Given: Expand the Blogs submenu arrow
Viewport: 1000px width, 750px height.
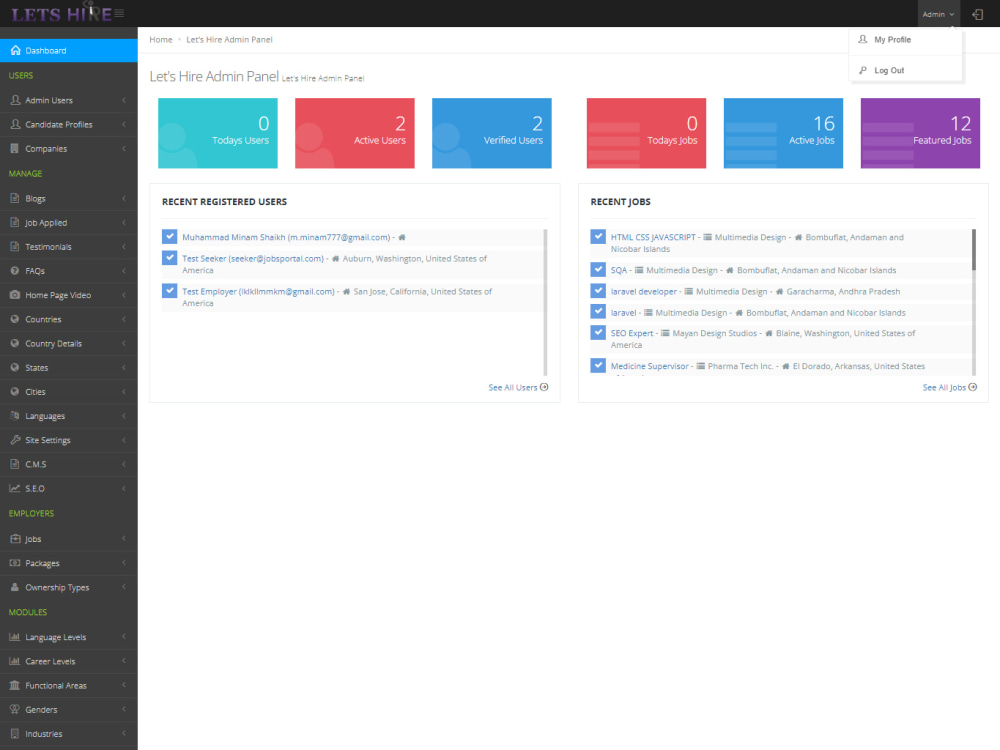Looking at the screenshot, I should click(124, 198).
